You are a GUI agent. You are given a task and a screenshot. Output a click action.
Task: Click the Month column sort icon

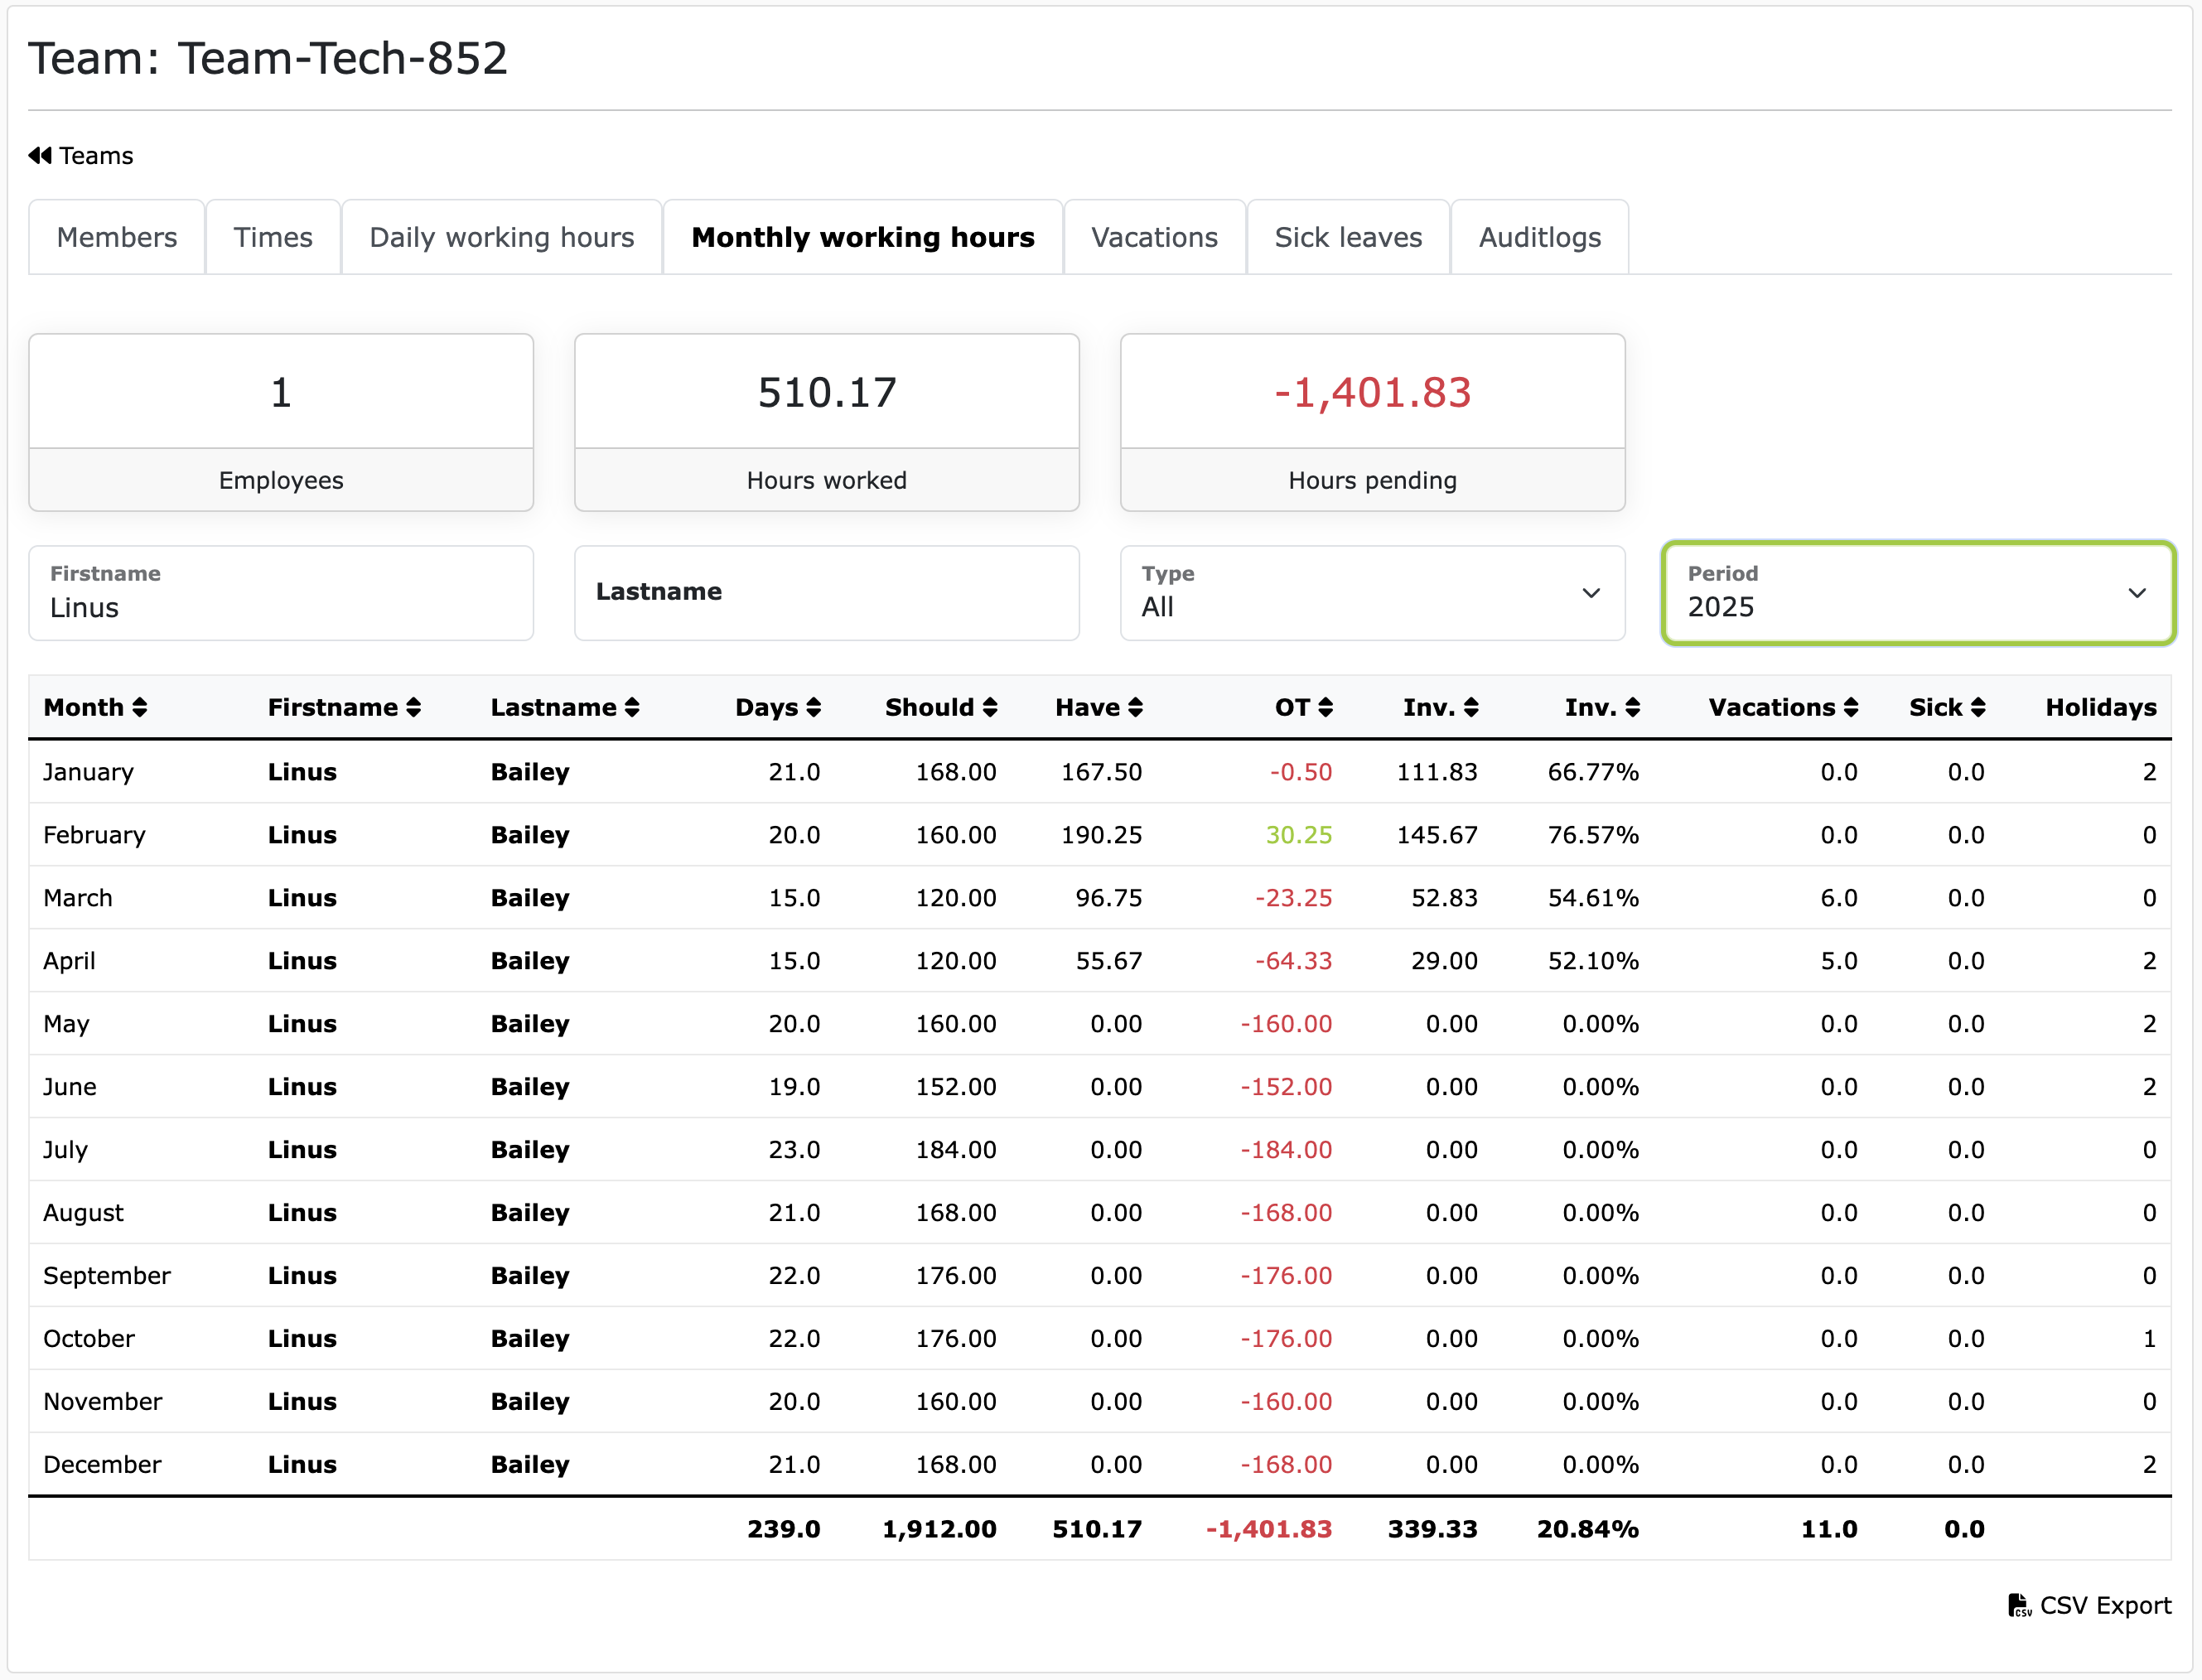coord(140,708)
